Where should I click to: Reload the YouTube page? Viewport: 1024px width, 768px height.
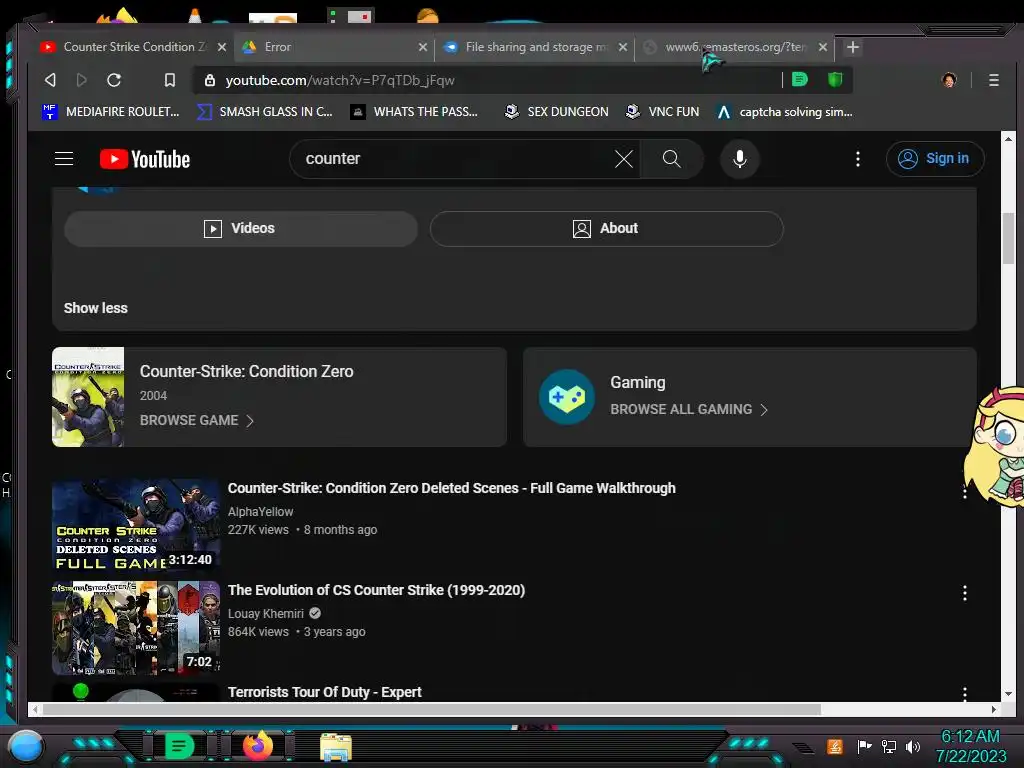coord(114,80)
